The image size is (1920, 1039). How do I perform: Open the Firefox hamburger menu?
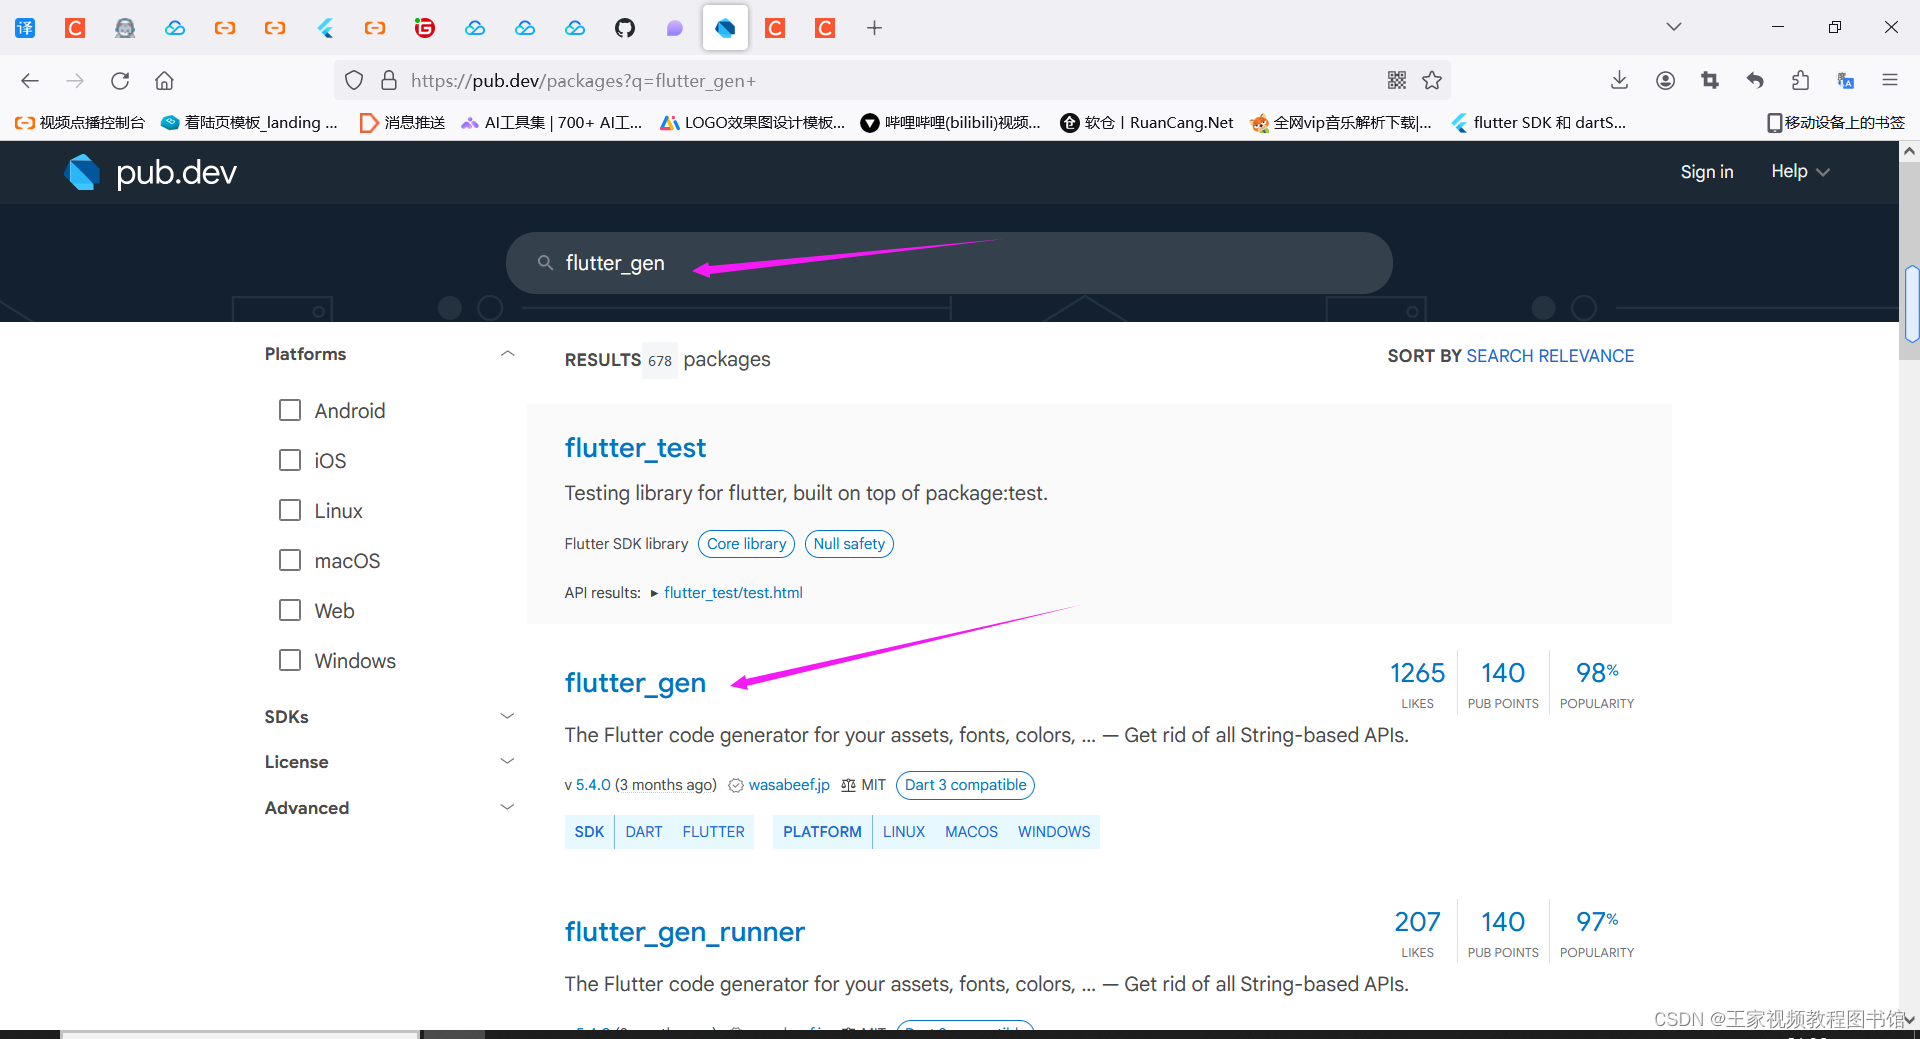[x=1891, y=80]
